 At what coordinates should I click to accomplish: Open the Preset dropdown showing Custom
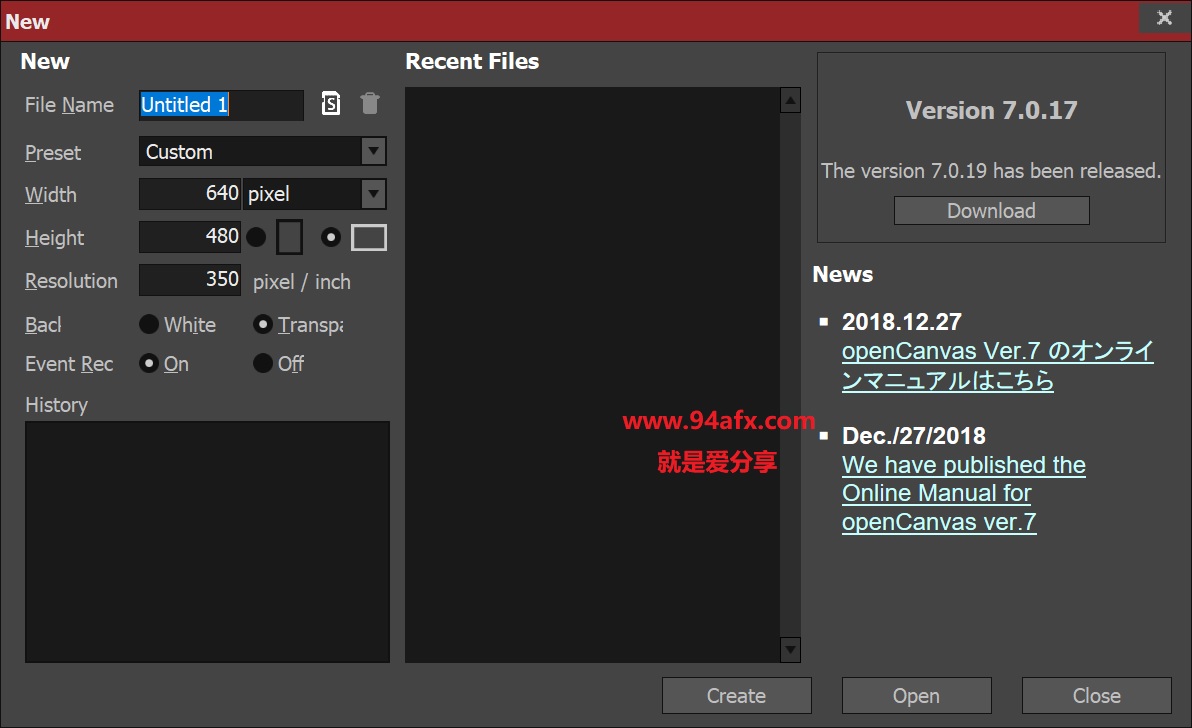262,151
